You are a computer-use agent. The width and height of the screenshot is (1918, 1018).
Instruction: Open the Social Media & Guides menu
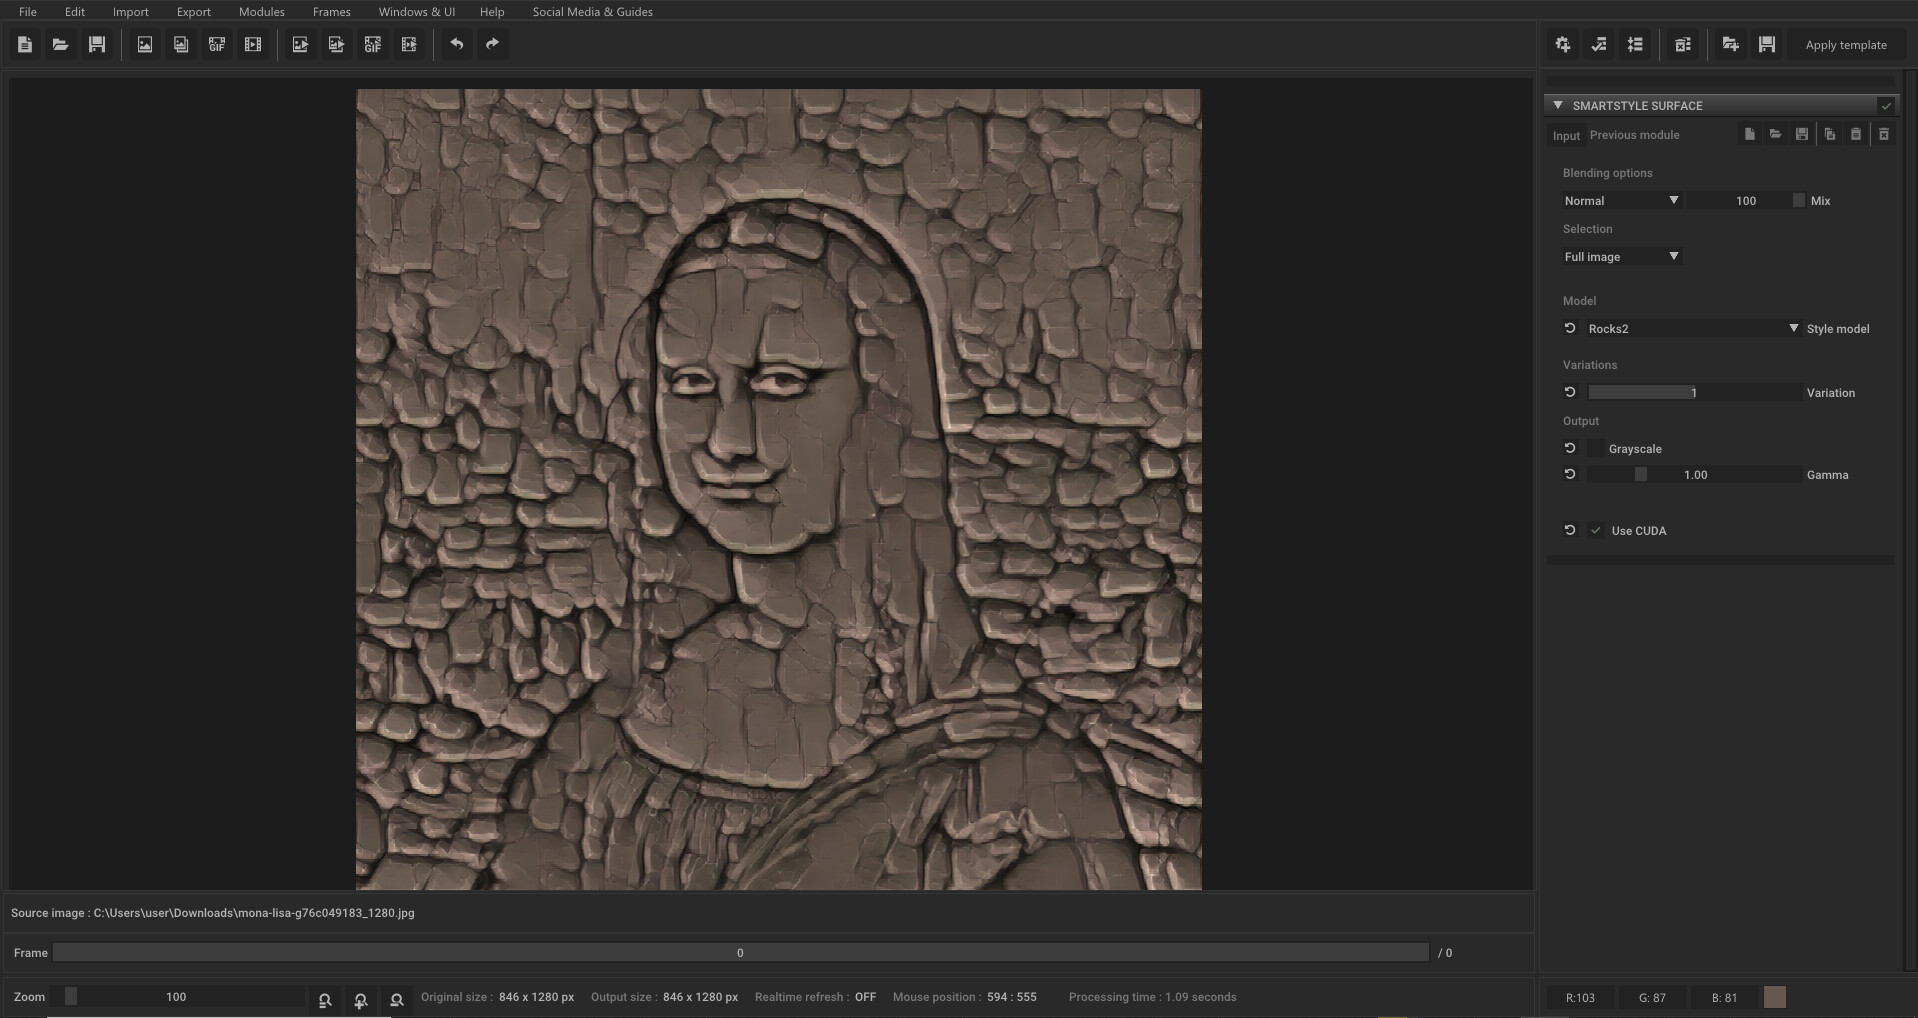(592, 11)
